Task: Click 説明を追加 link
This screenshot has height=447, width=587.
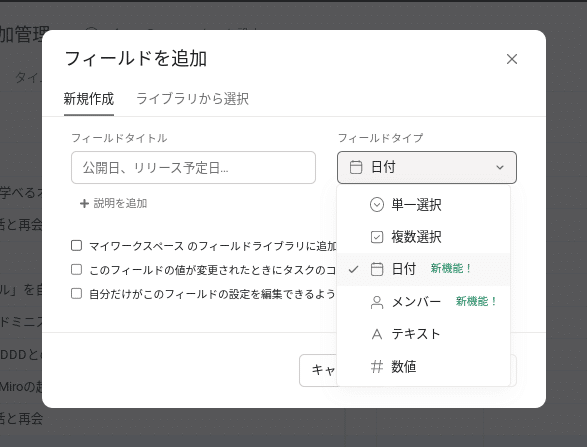Action: 120,203
